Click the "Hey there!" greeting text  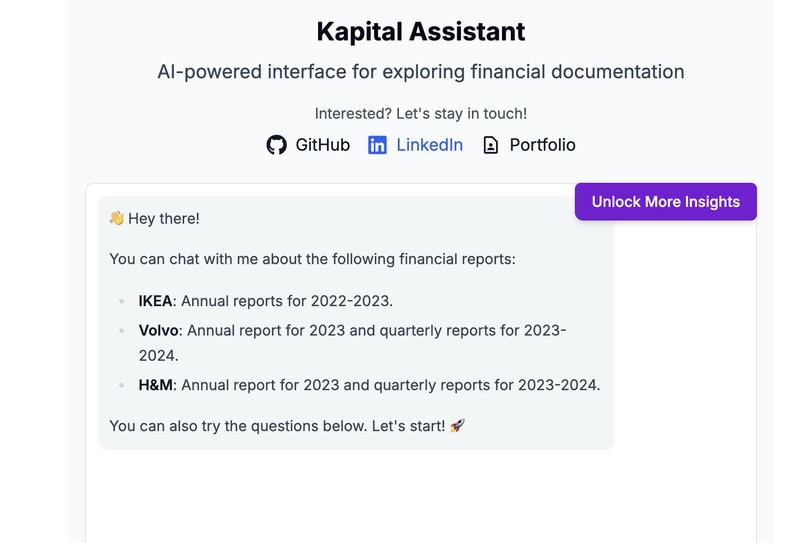tap(164, 218)
